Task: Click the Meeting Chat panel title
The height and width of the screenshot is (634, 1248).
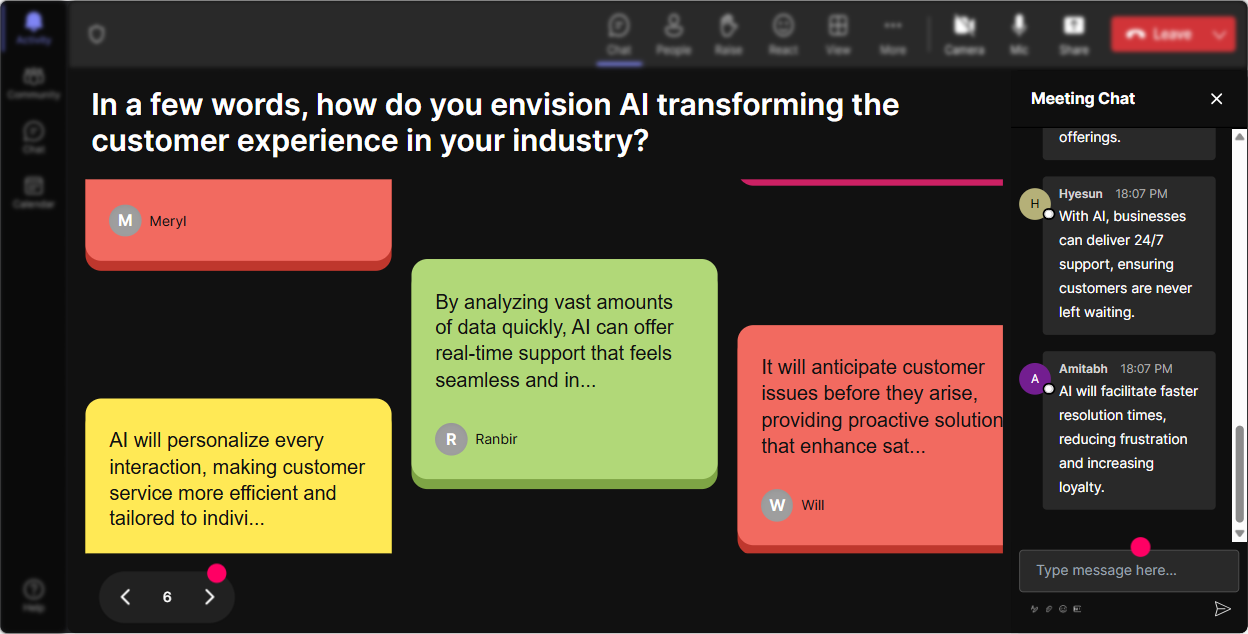Action: pos(1083,98)
